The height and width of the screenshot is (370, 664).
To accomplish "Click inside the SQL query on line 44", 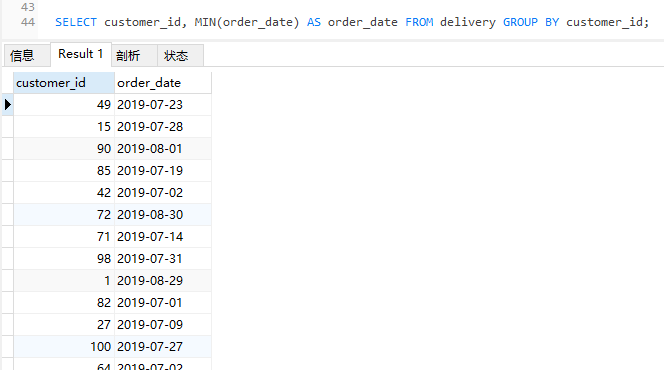I will tap(351, 22).
